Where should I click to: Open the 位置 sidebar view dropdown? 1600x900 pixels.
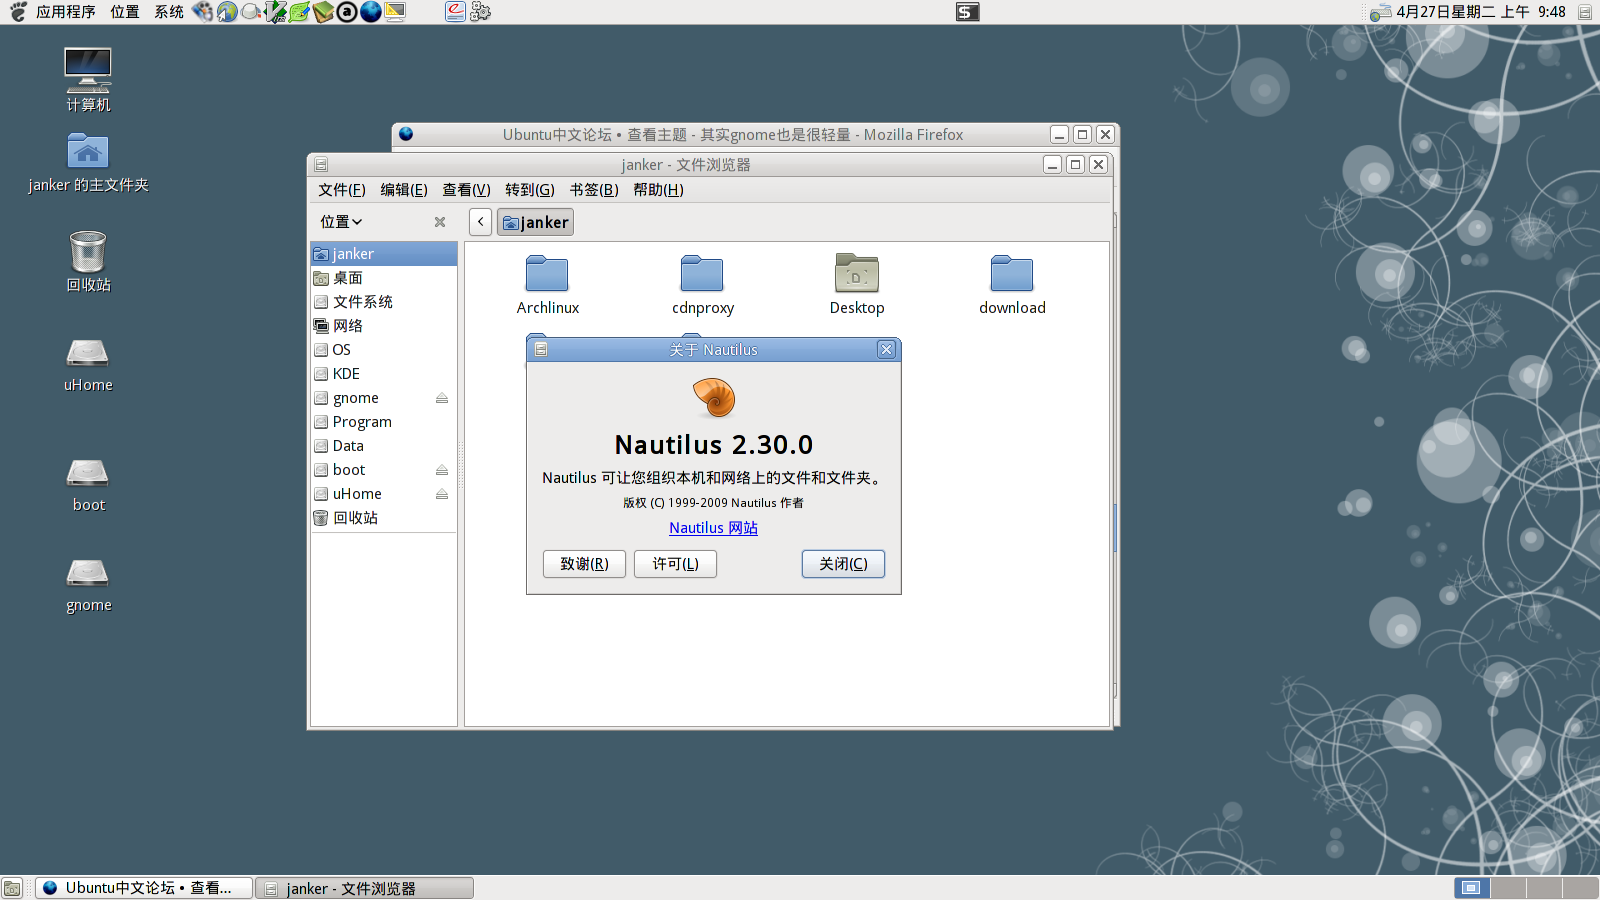click(x=341, y=222)
